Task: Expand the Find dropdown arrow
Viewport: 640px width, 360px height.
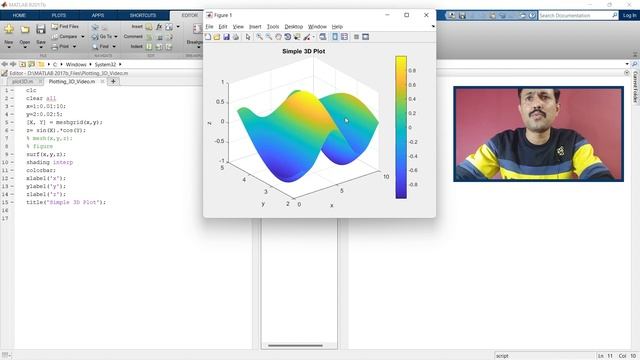Action: [114, 47]
